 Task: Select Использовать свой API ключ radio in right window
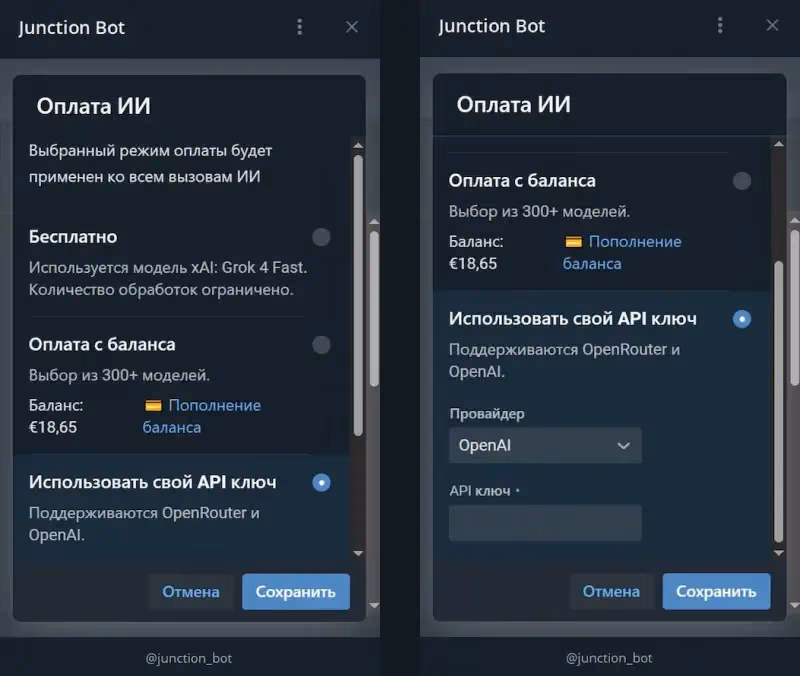point(741,319)
